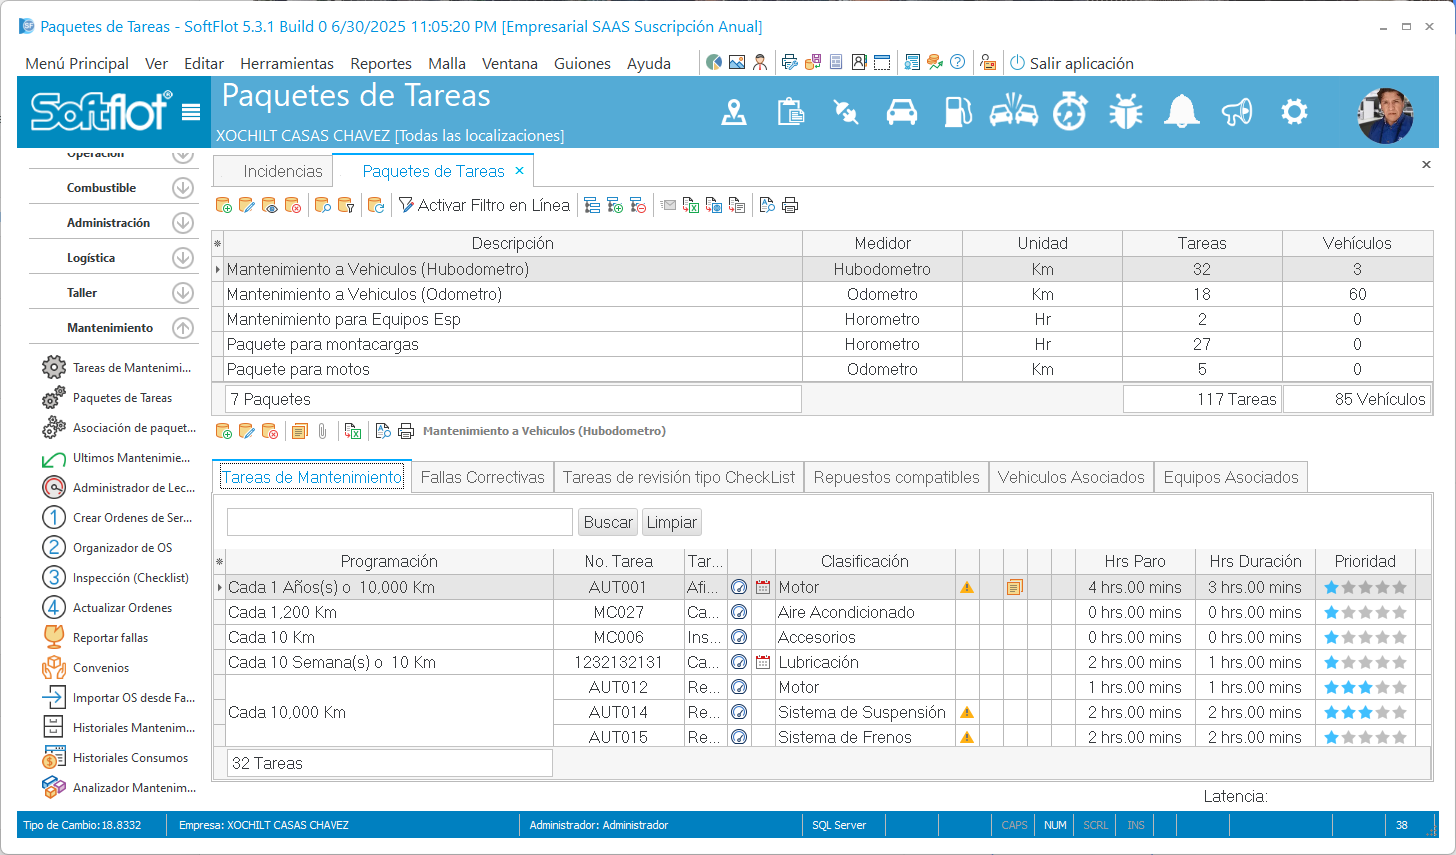The image size is (1456, 855).
Task: Open the notifications bell icon
Action: (1181, 112)
